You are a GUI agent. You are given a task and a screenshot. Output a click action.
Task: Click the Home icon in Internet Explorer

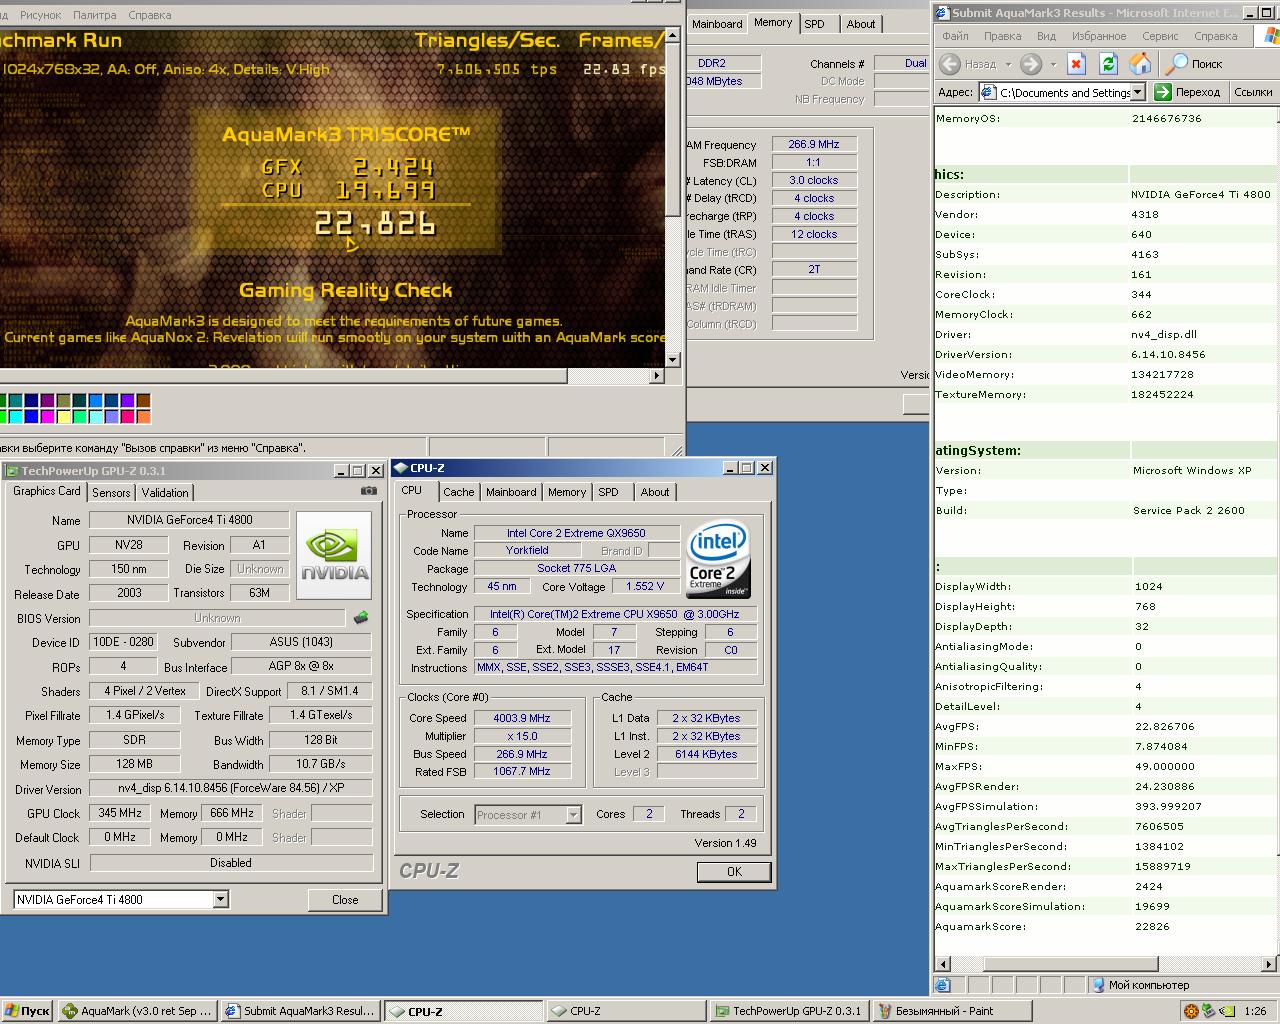click(1140, 64)
